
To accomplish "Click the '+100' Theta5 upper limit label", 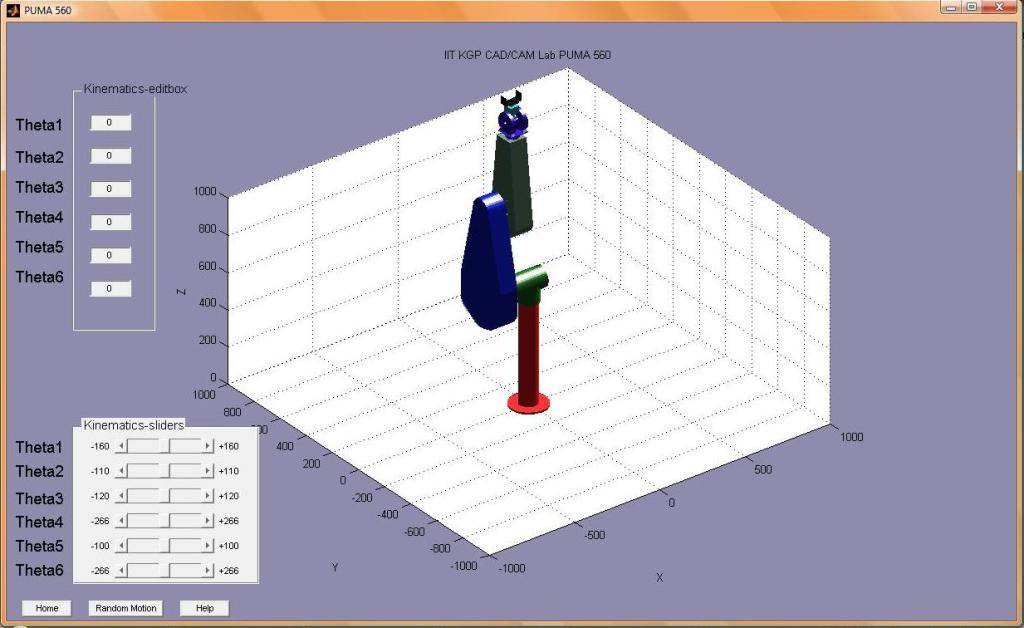I will (229, 546).
